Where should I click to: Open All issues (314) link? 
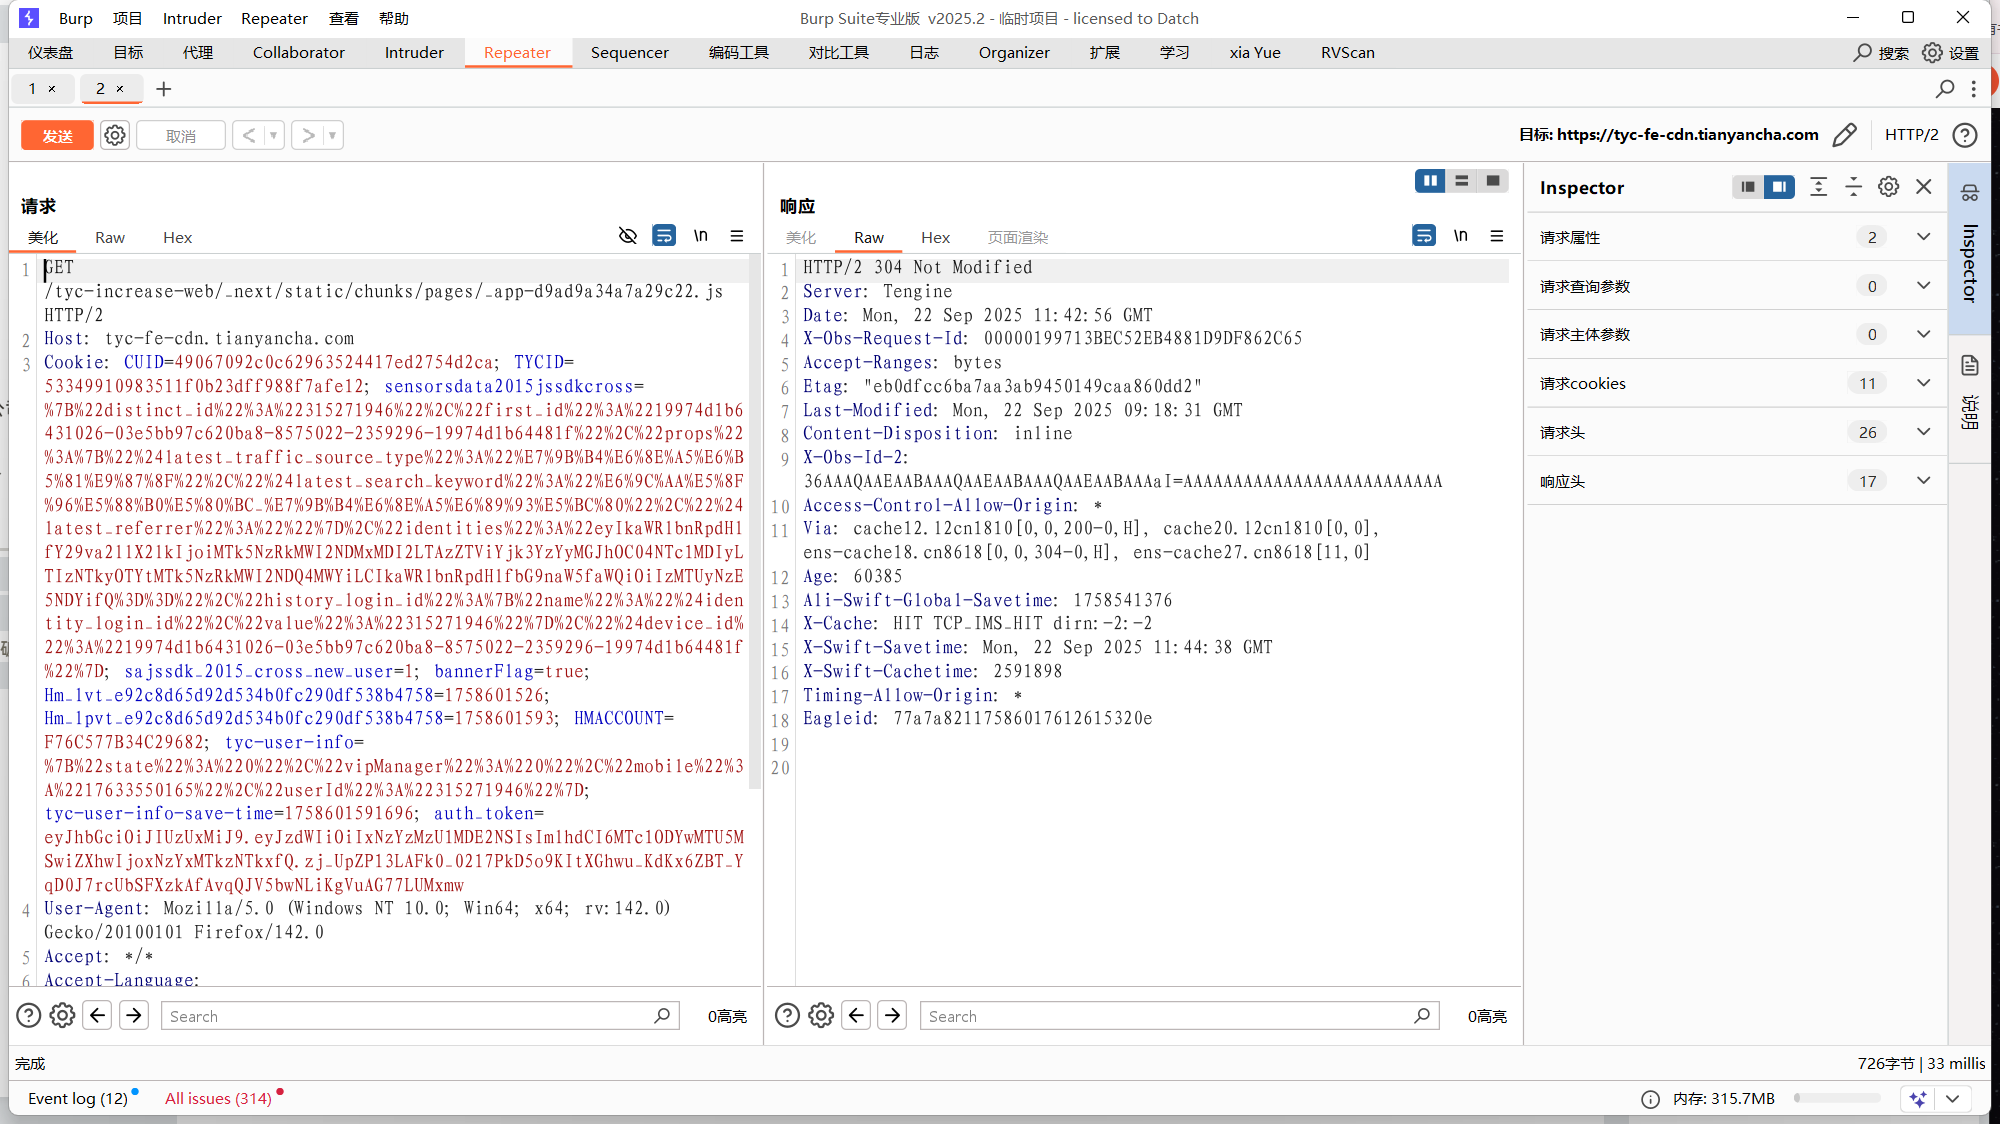point(218,1098)
